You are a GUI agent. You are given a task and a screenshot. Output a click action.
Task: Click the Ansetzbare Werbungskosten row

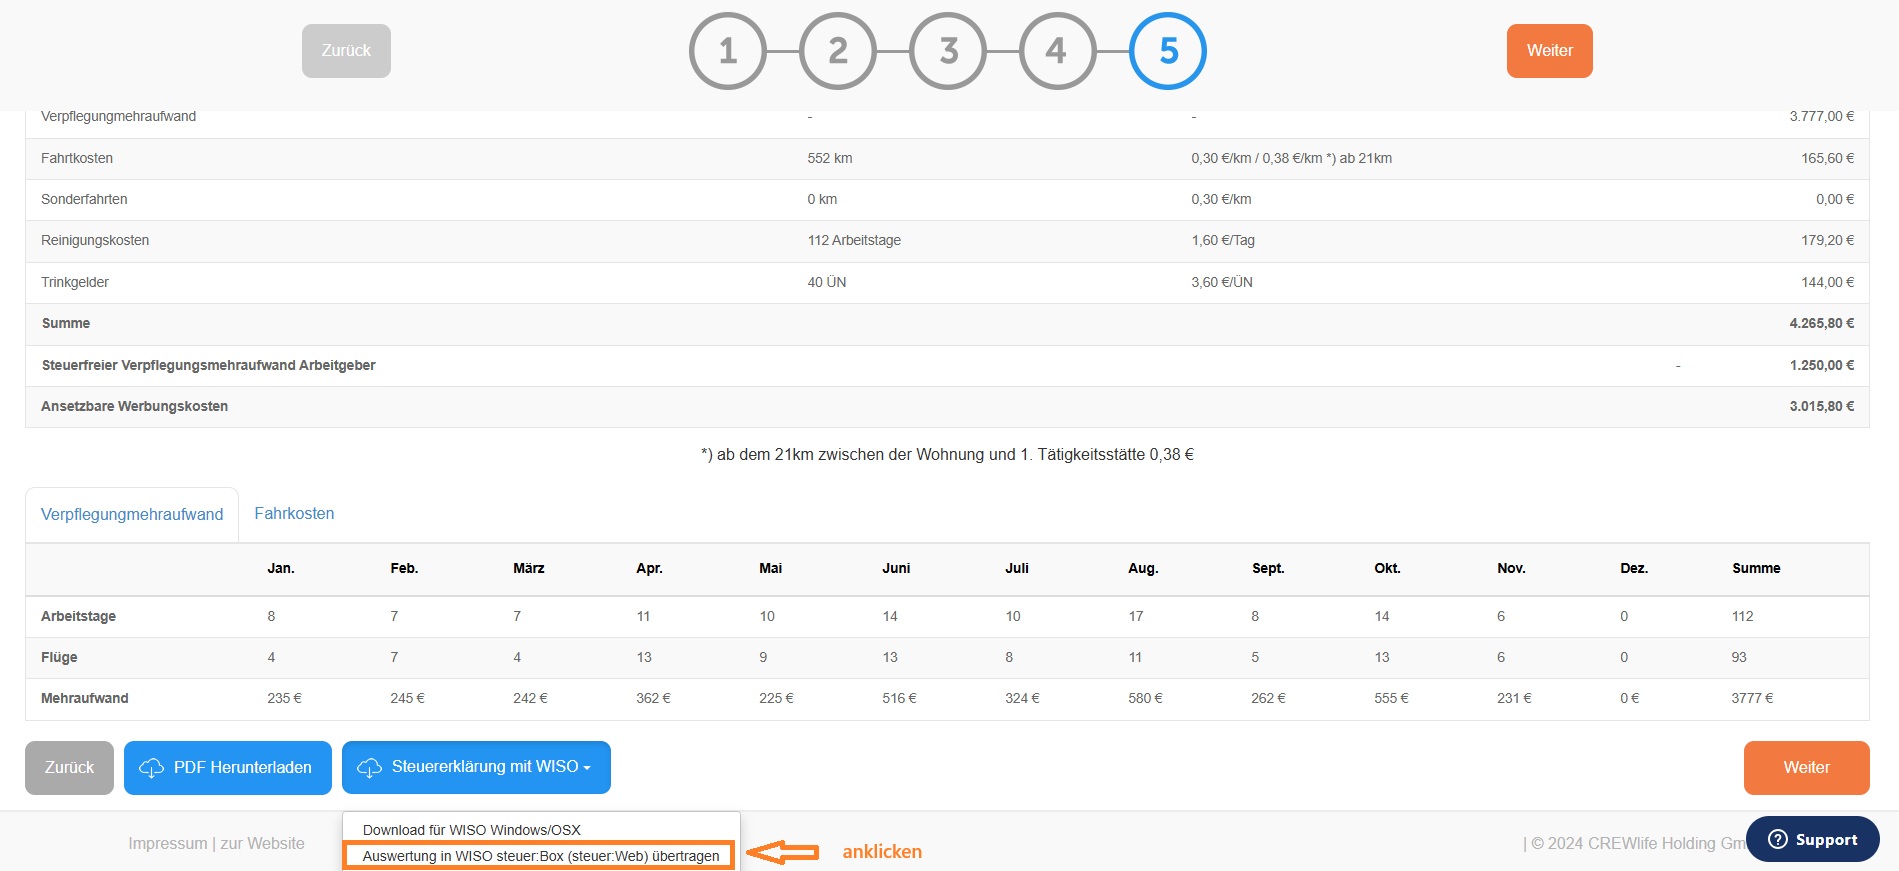pyautogui.click(x=947, y=406)
